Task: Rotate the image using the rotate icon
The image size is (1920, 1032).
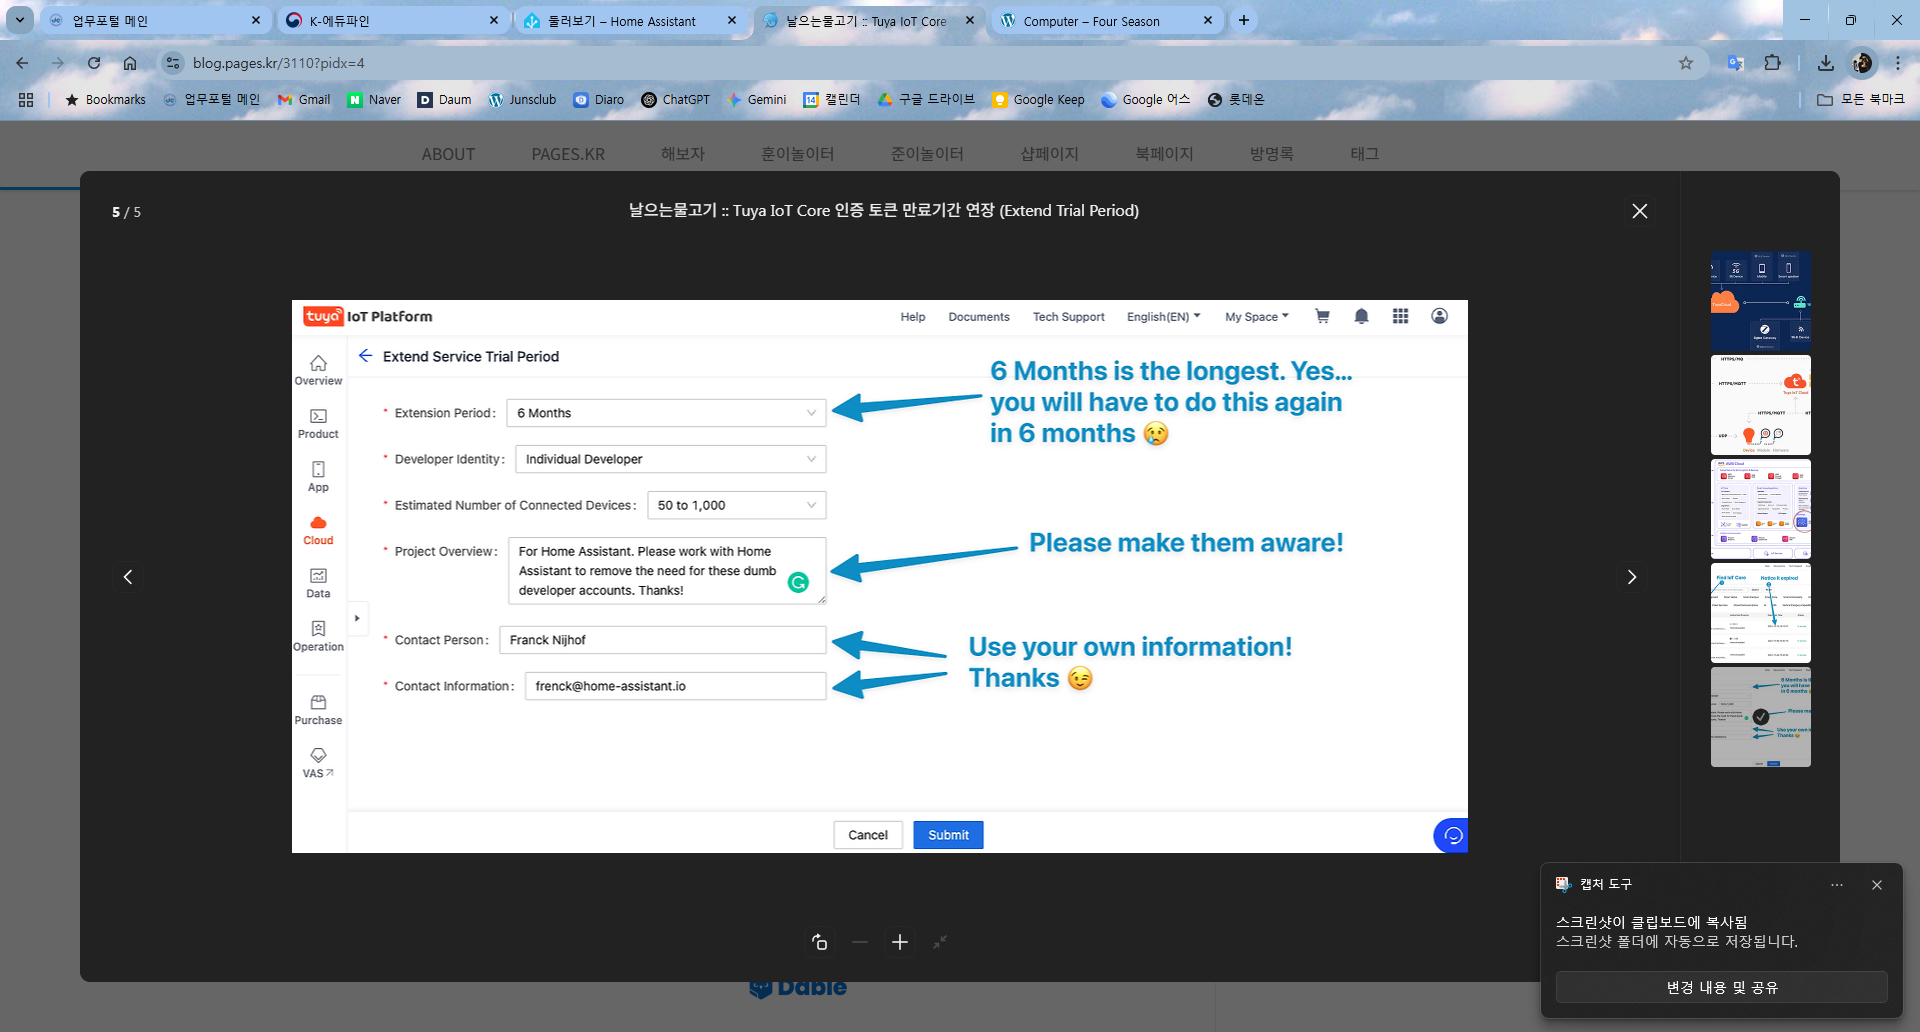Action: coord(819,942)
